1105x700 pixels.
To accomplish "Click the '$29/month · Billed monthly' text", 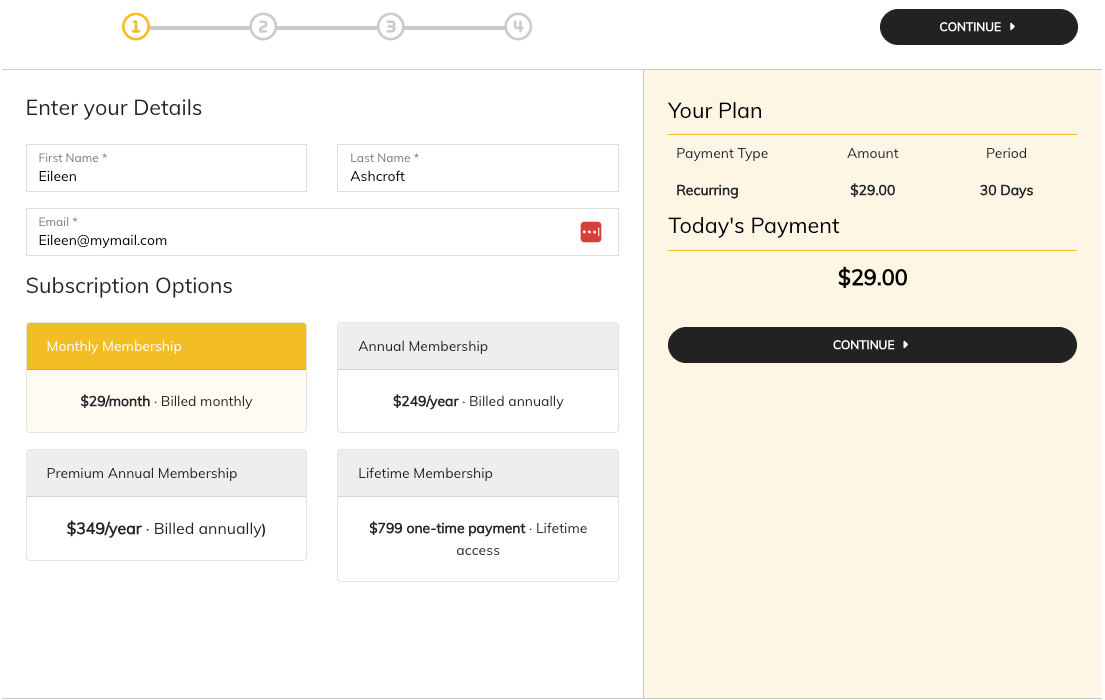I will click(166, 401).
